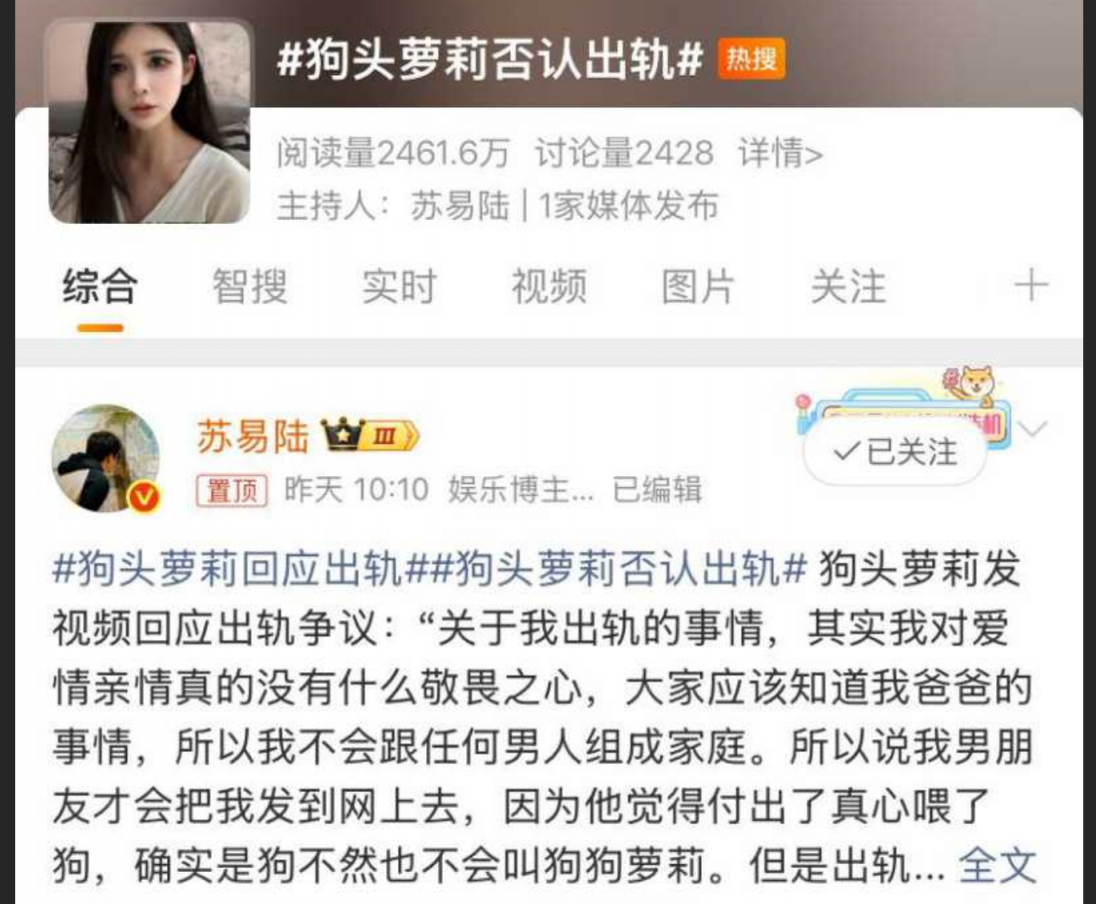Open 苏易陆's round profile avatar
This screenshot has width=1096, height=904.
106,458
